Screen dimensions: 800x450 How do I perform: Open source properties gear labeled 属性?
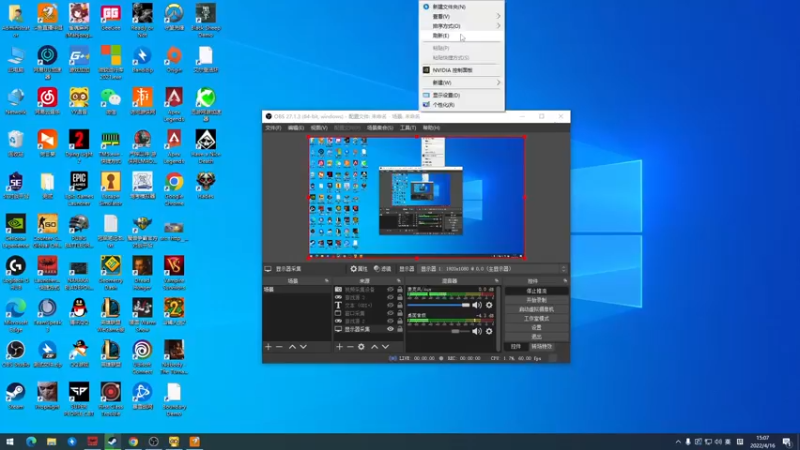359,269
